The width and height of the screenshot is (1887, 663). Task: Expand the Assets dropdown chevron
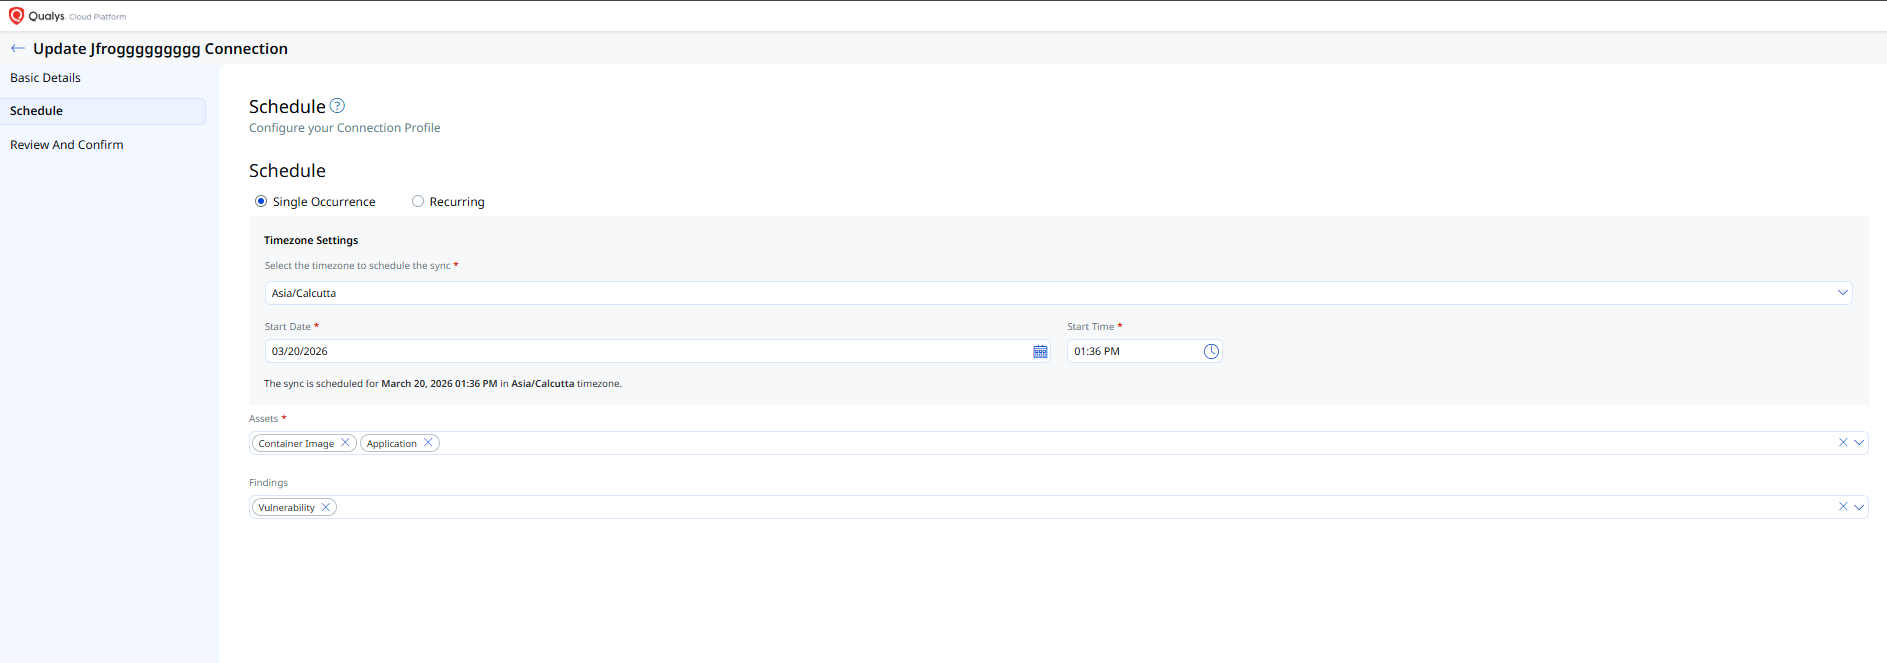[x=1859, y=442]
